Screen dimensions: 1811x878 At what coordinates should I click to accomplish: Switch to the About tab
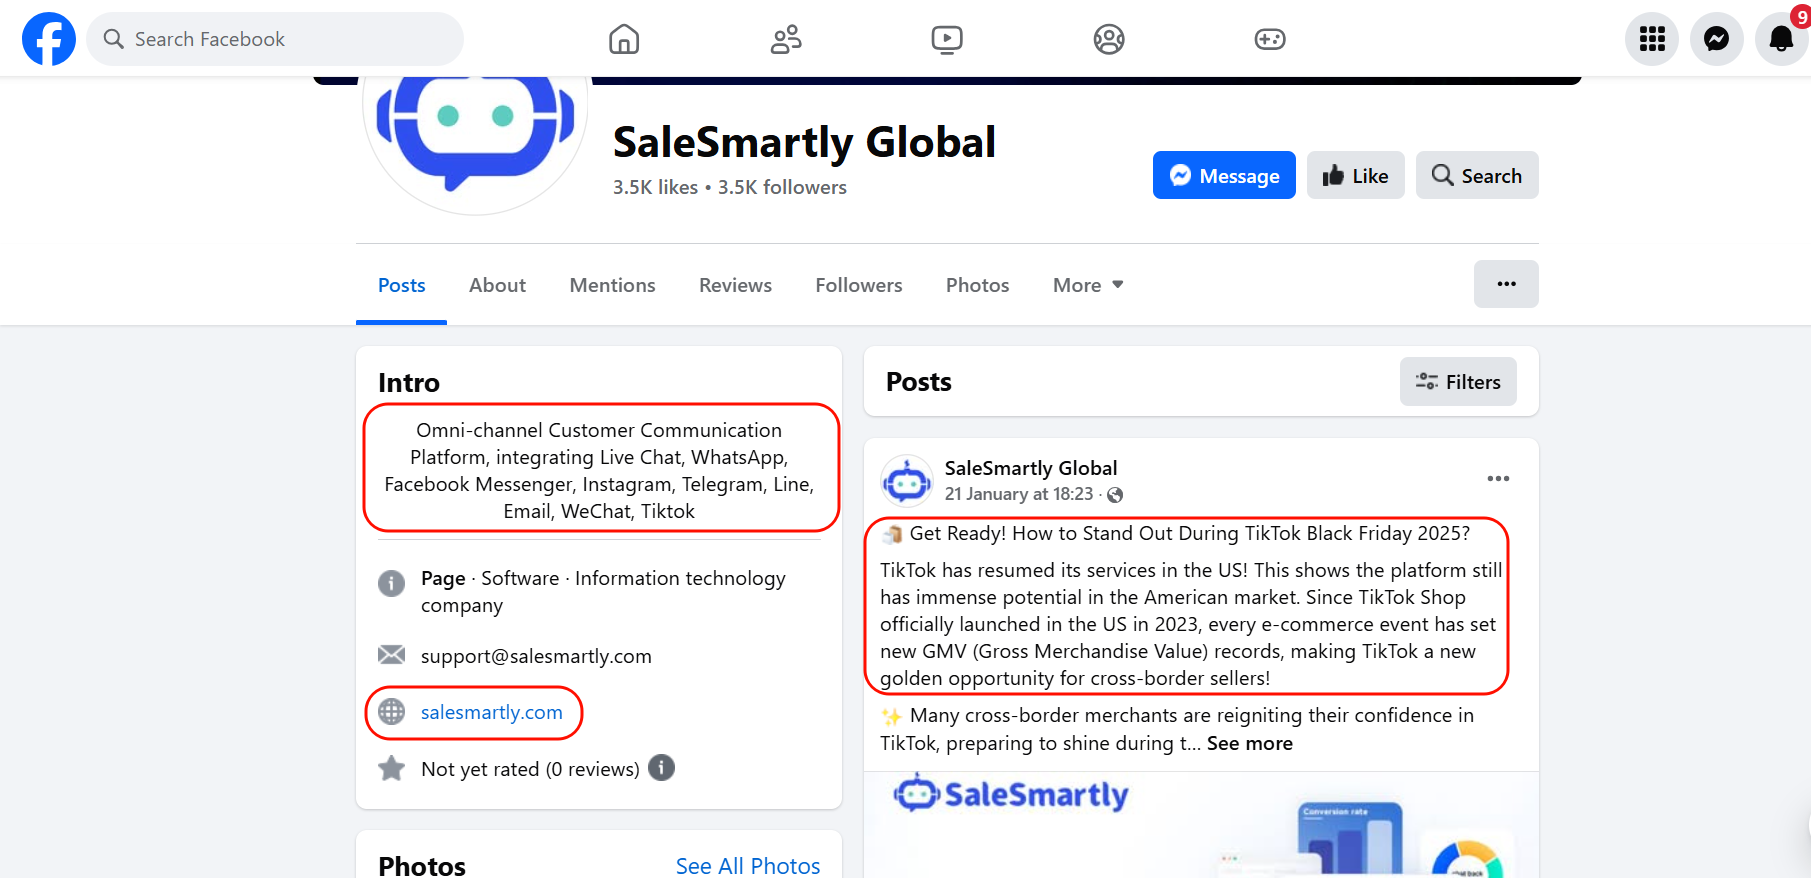tap(497, 285)
